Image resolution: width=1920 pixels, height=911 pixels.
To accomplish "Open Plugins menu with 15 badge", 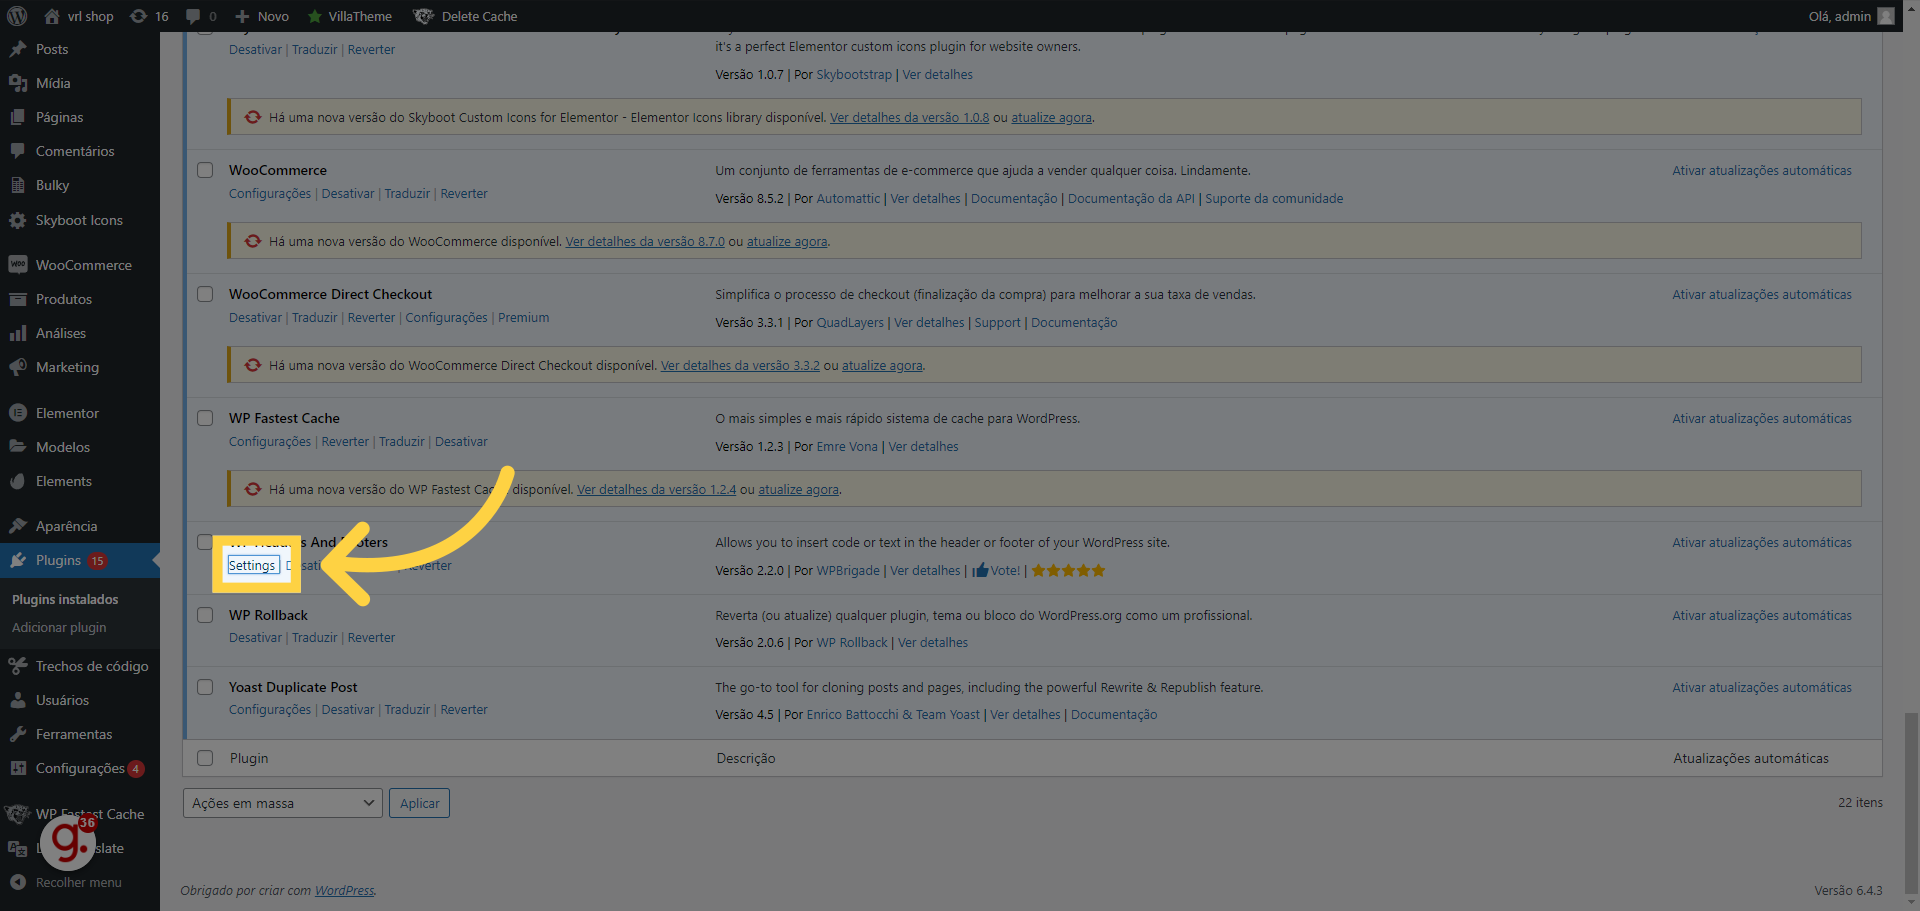I will (80, 560).
